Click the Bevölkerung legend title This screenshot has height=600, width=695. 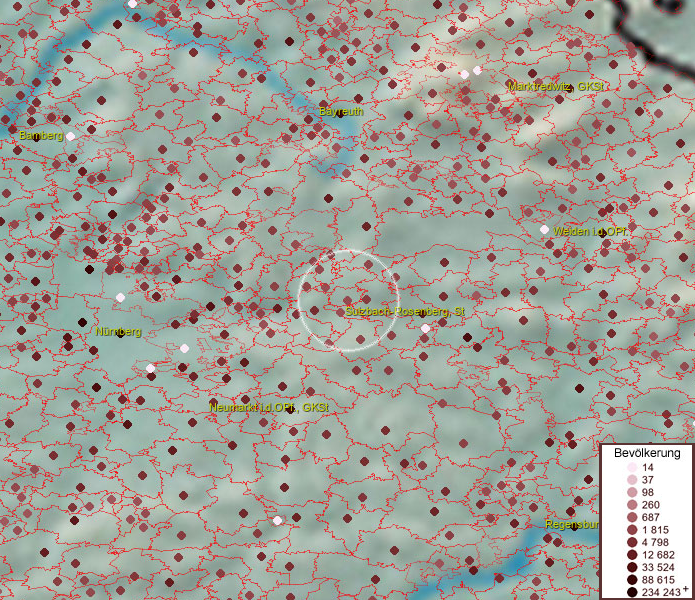pyautogui.click(x=647, y=453)
